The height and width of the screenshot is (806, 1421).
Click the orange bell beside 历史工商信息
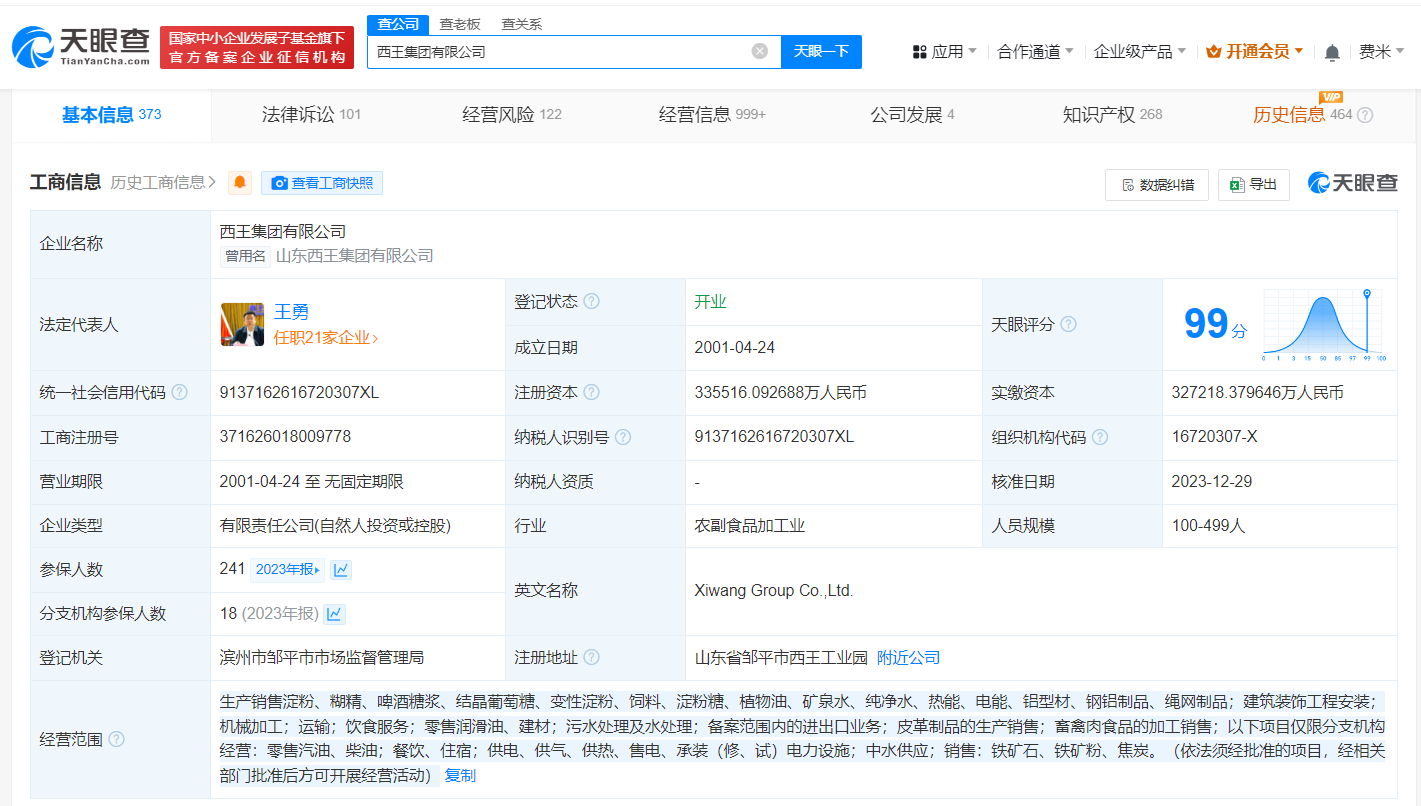point(239,183)
